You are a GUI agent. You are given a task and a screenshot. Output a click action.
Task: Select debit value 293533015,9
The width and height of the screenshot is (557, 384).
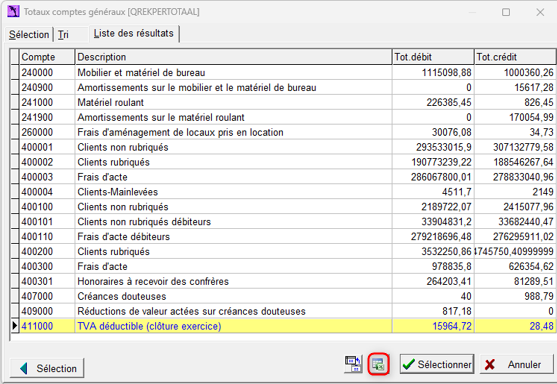pyautogui.click(x=433, y=147)
